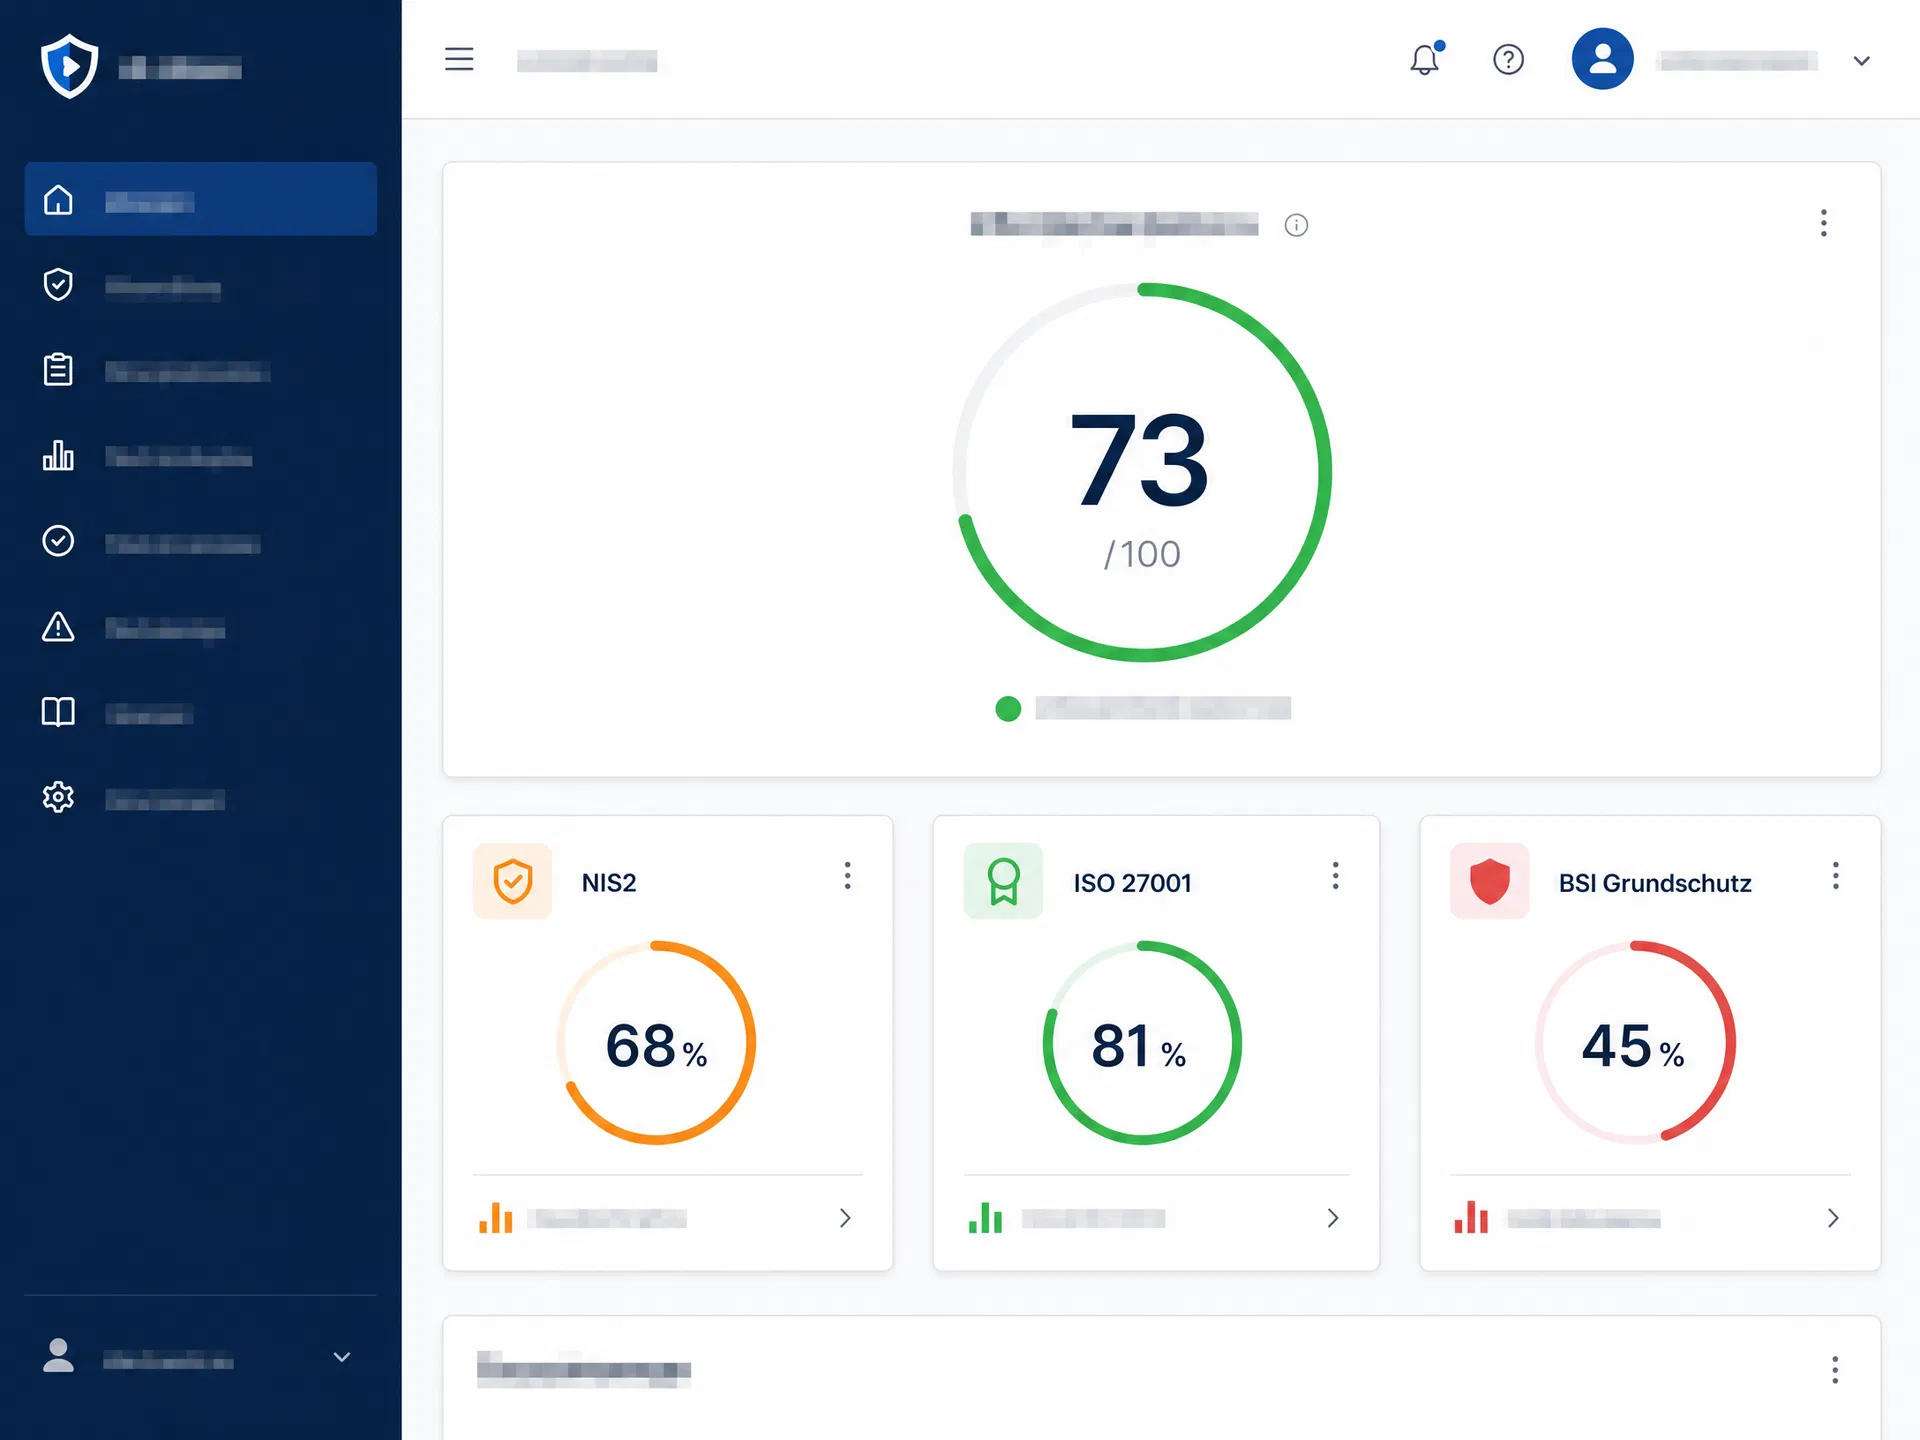Open ISO 27001 details with the right chevron
The width and height of the screenshot is (1920, 1440).
(1333, 1218)
